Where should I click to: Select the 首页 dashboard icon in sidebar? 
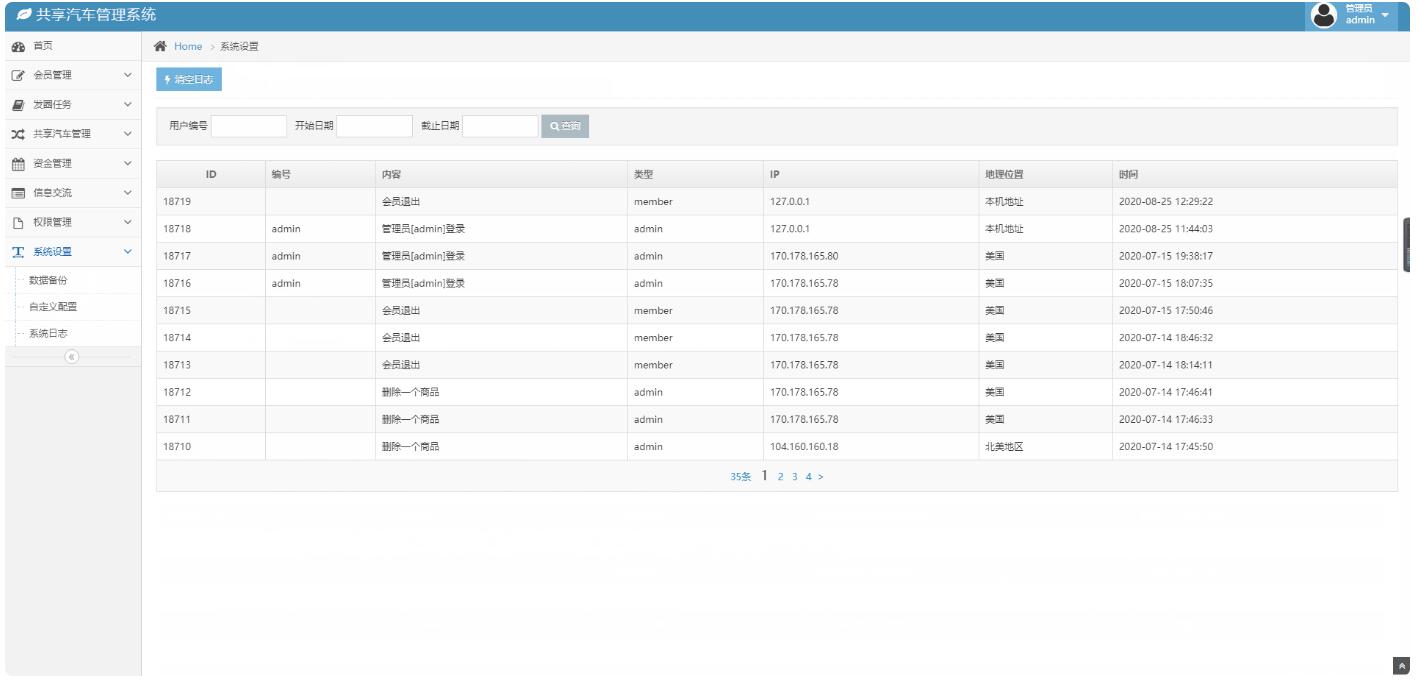(19, 45)
